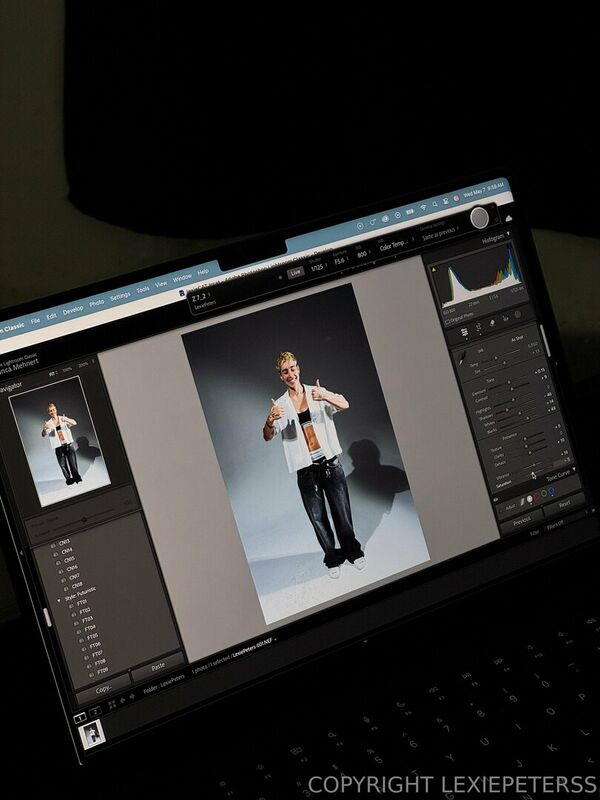Image resolution: width=600 pixels, height=800 pixels.
Task: Click the Exposure slider handle
Action: pyautogui.click(x=509, y=382)
